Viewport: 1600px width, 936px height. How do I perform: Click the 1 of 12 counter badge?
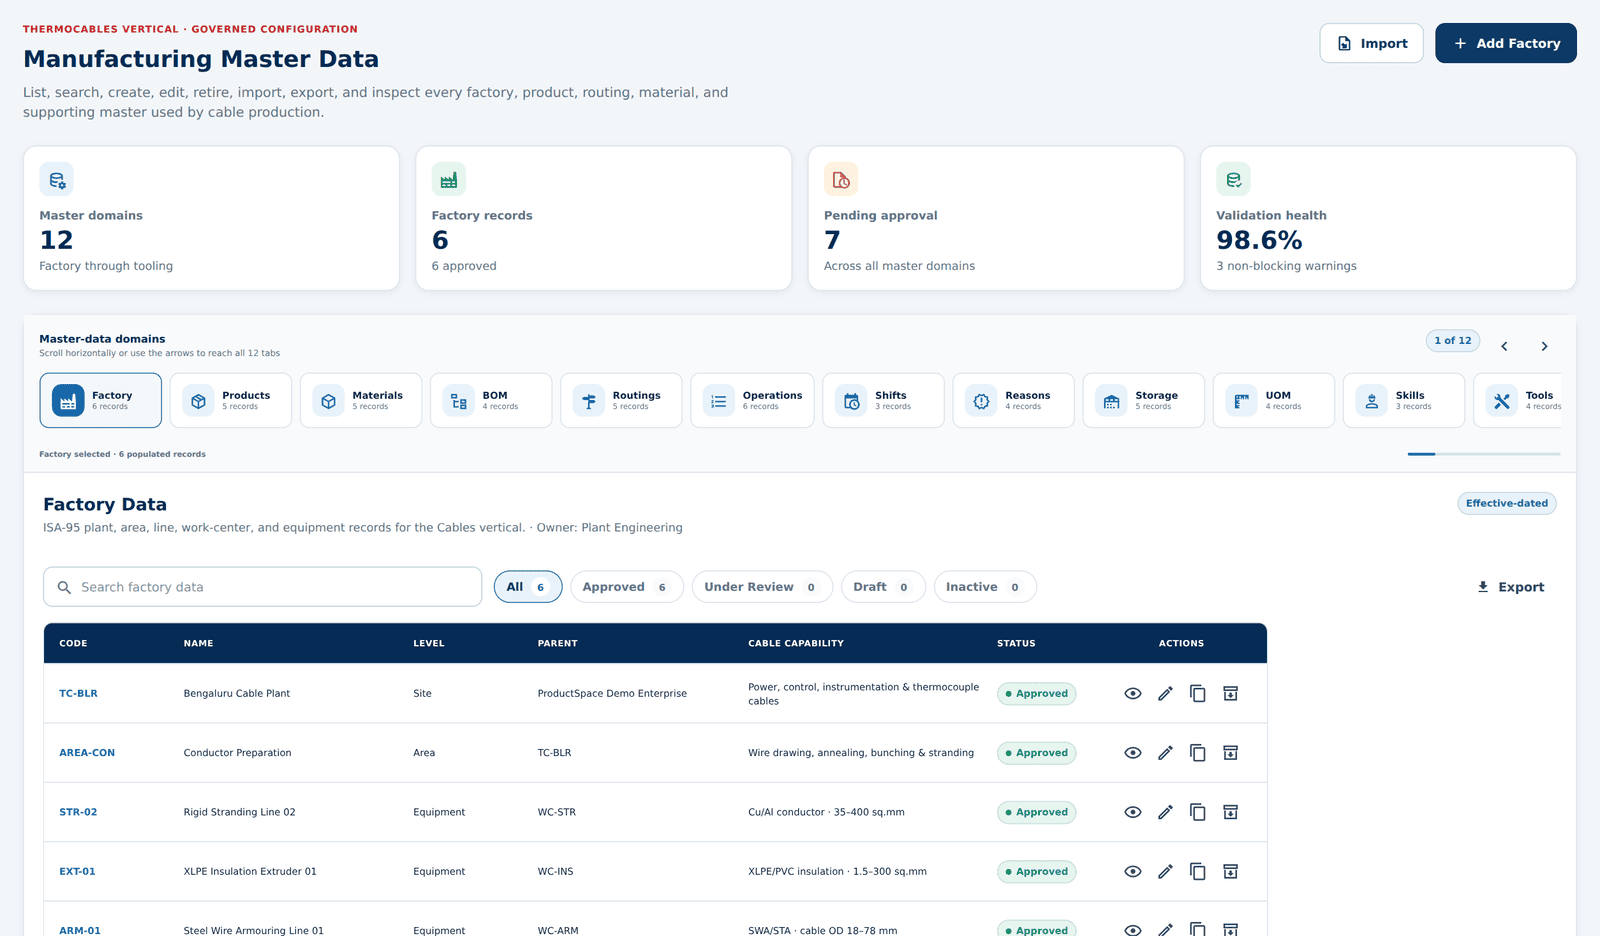click(1452, 341)
